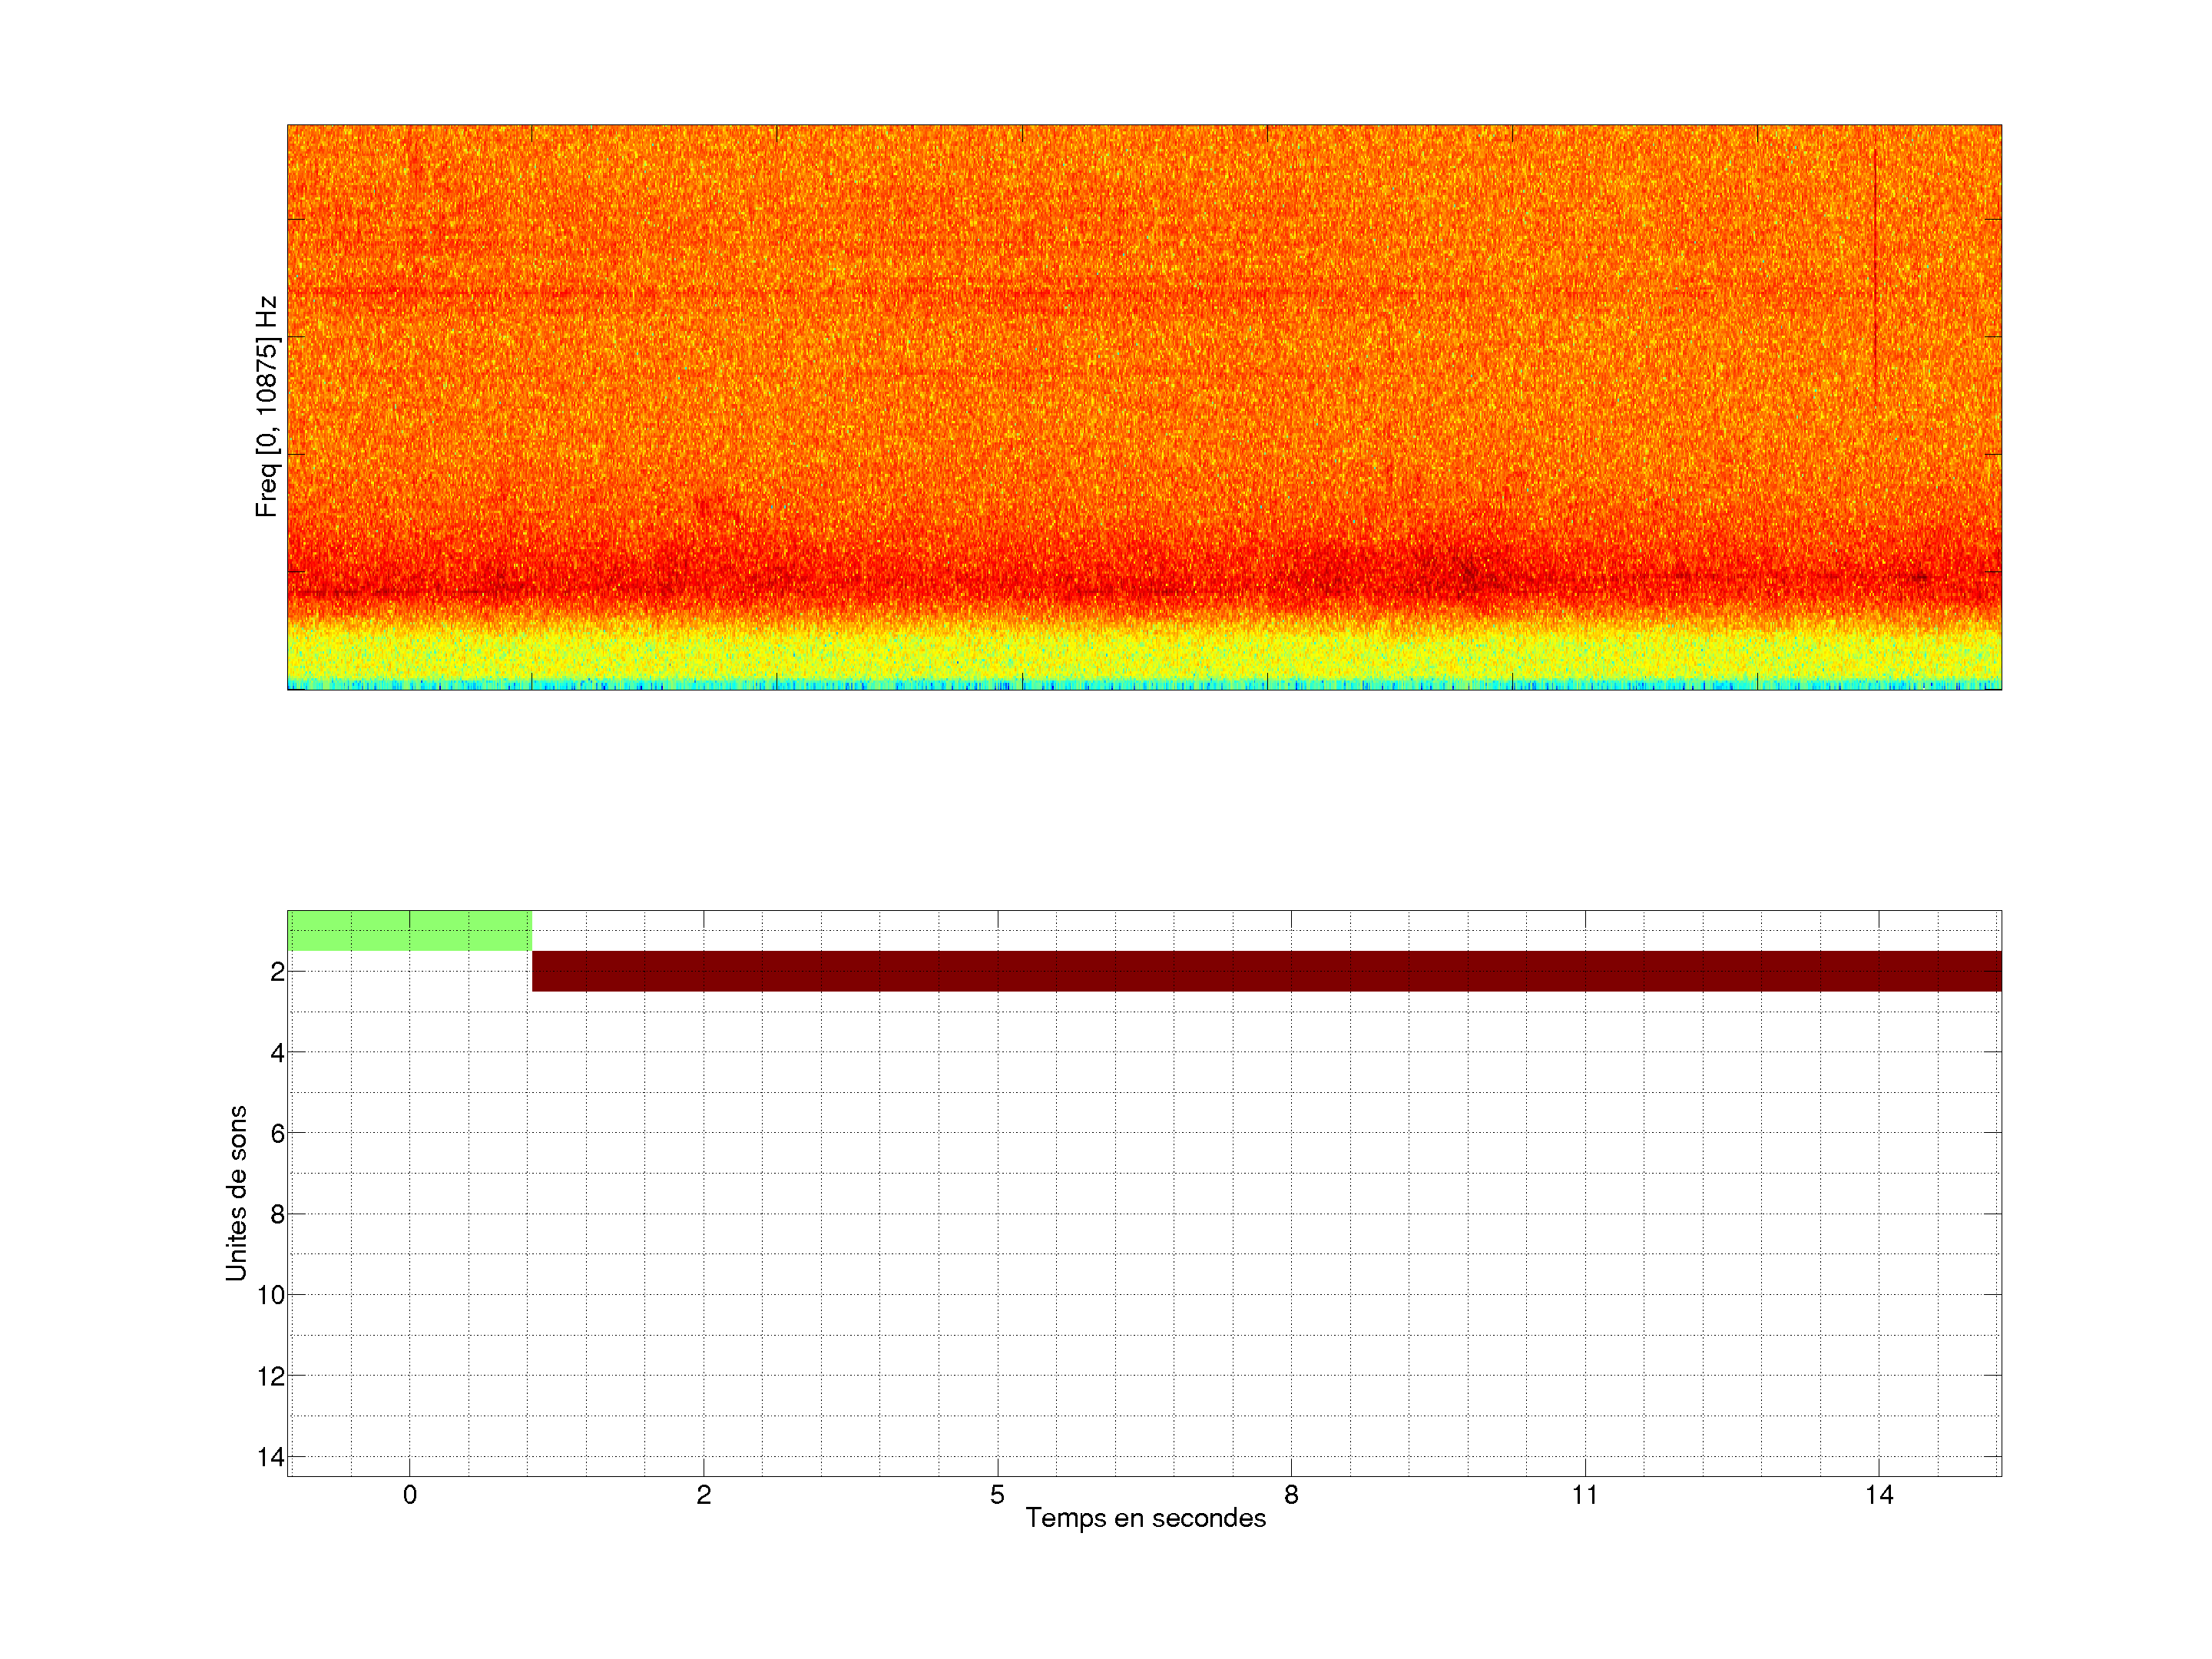
Task: Click y-axis tick label 8
Action: tap(277, 1214)
